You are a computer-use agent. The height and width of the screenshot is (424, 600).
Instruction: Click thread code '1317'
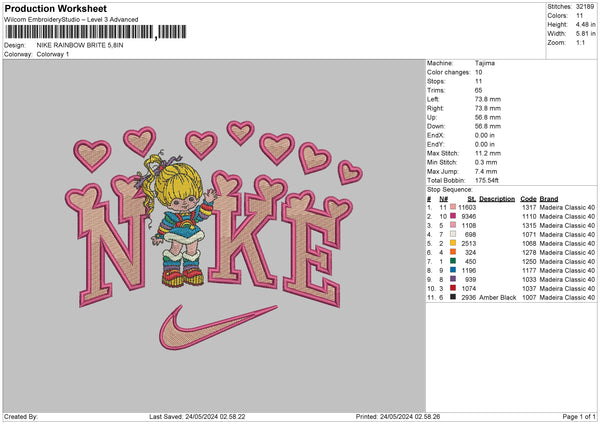pyautogui.click(x=529, y=207)
